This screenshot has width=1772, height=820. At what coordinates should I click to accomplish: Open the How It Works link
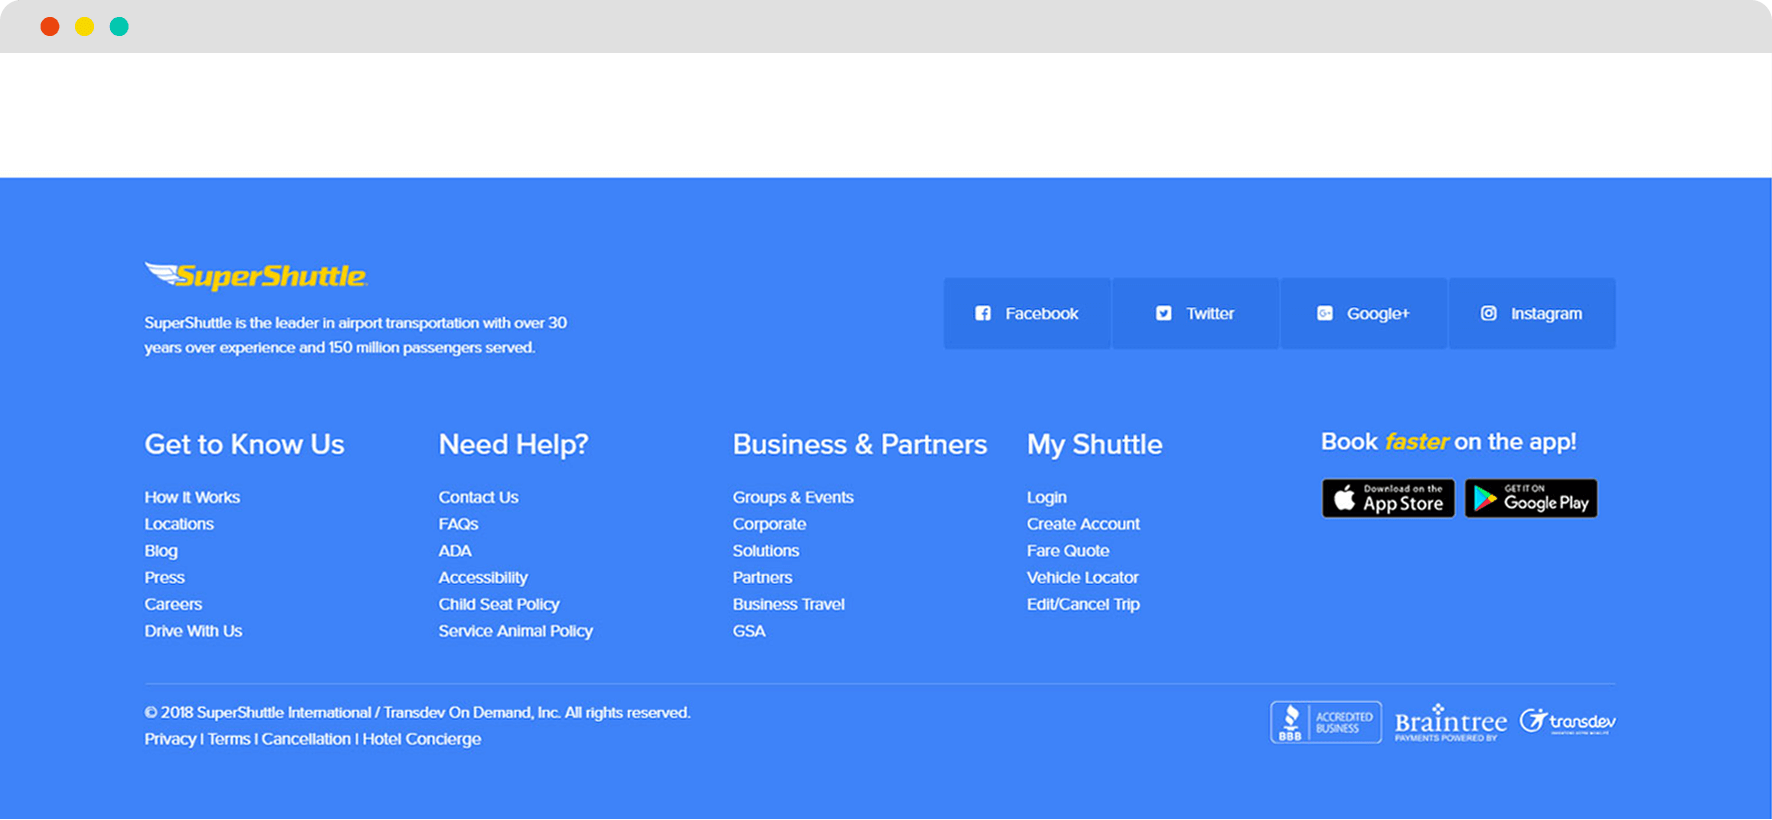(192, 497)
